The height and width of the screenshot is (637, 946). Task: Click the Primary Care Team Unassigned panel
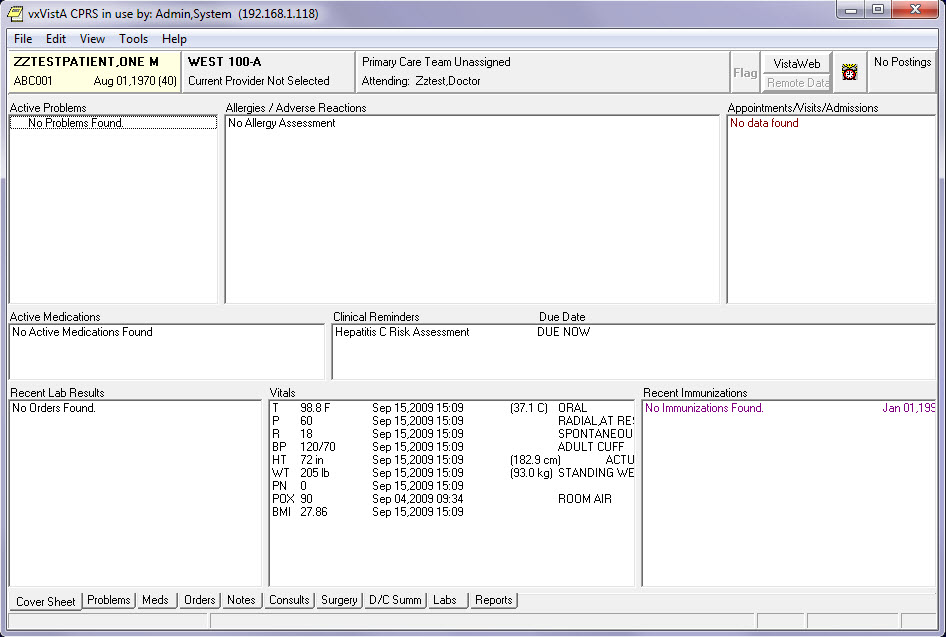pyautogui.click(x=542, y=71)
